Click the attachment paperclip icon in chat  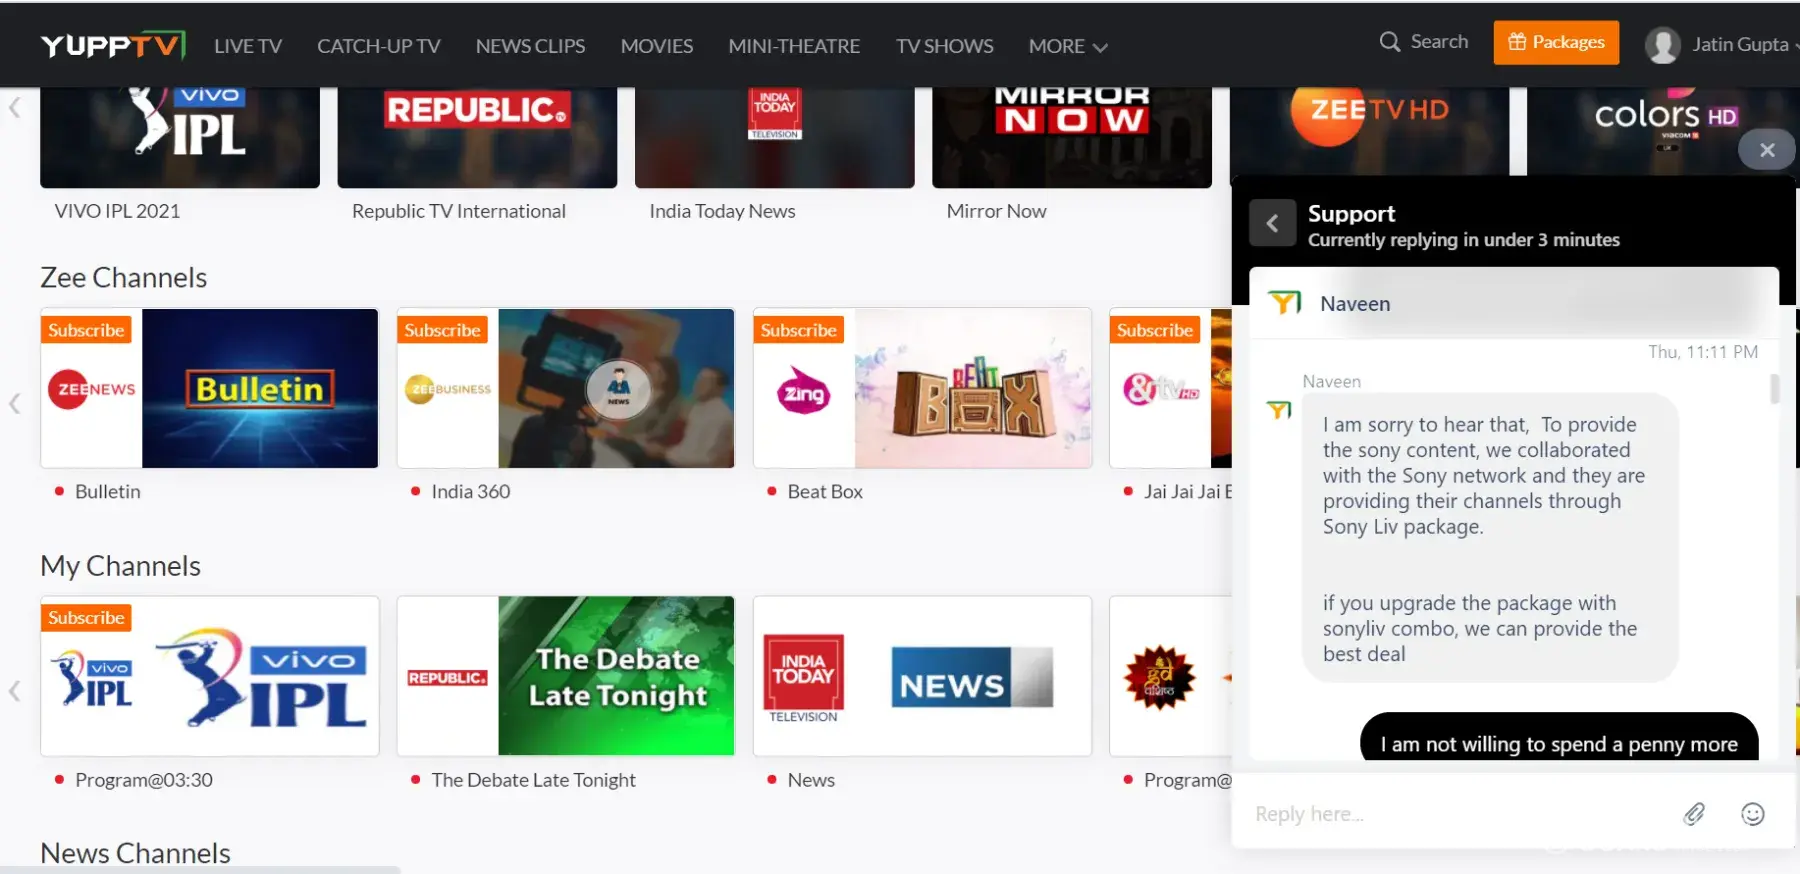[1694, 814]
